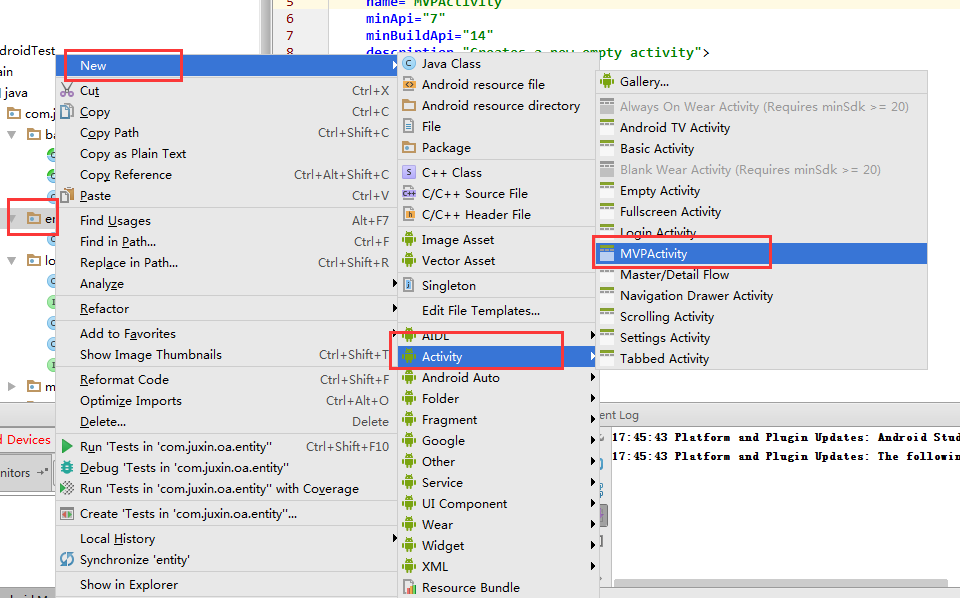960x598 pixels.
Task: Choose Edit File Templates option
Action: pyautogui.click(x=480, y=311)
